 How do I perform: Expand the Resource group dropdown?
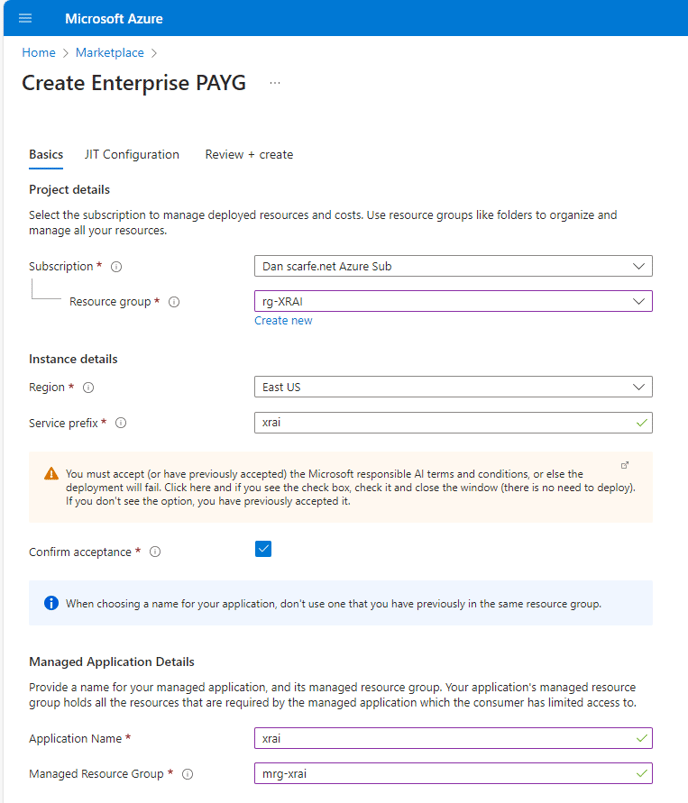pos(453,301)
